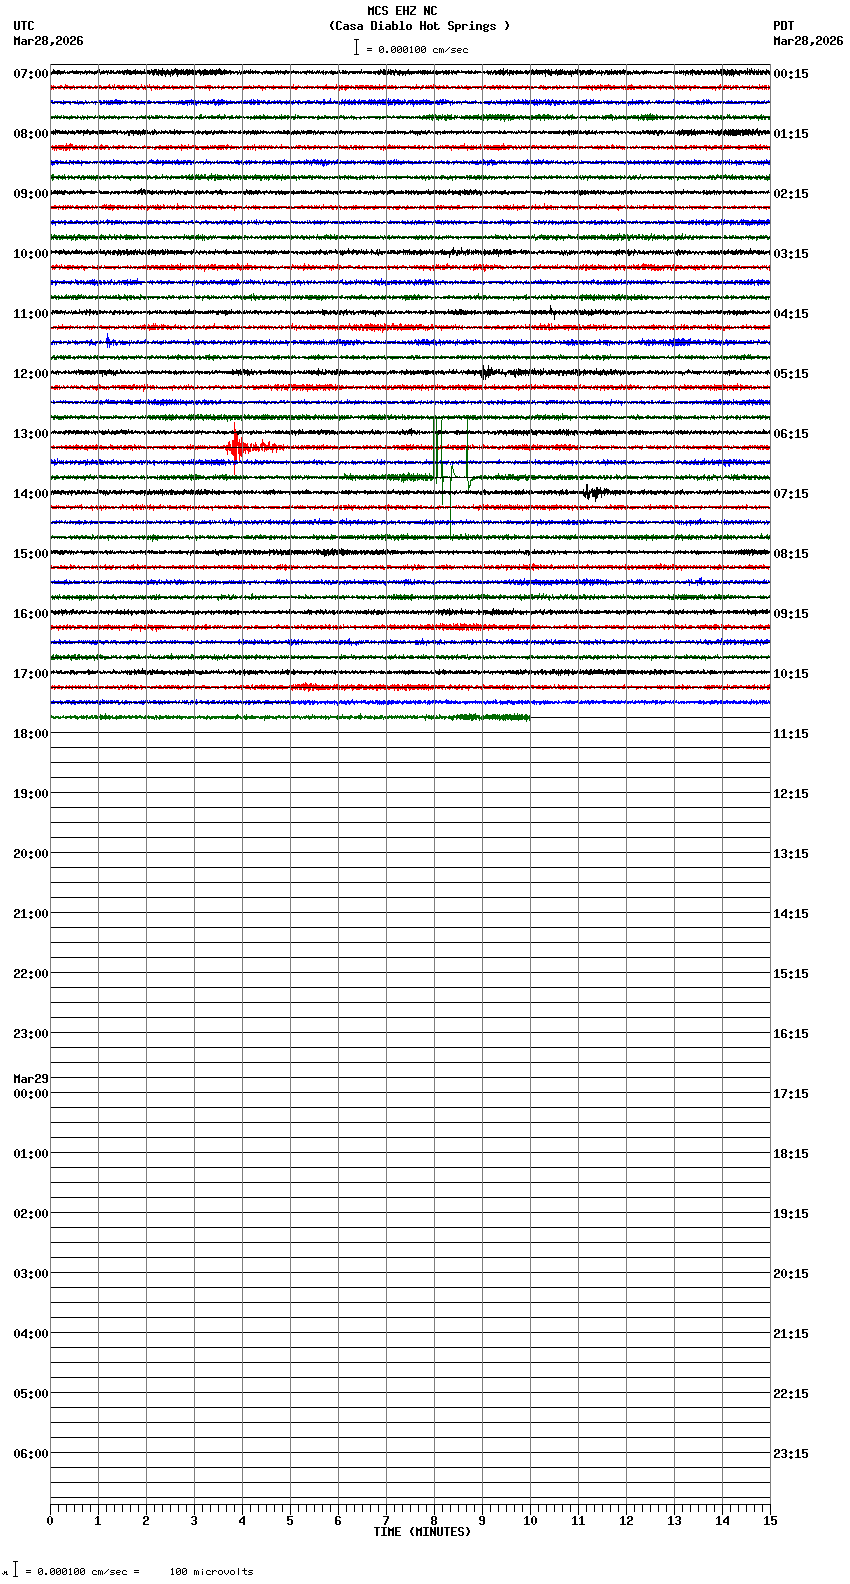Click the blue blip on the 11:30 trace
This screenshot has height=1584, width=850.
coord(108,341)
